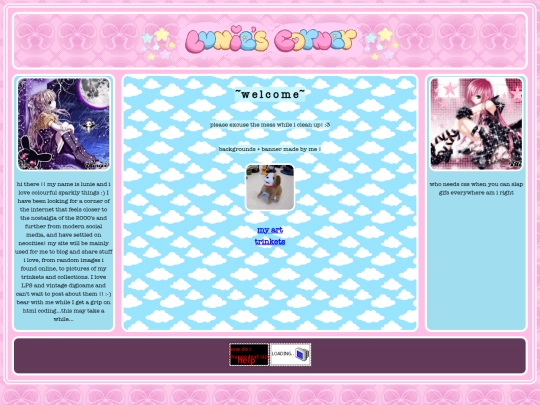Viewport: 540px width, 405px height.
Task: Click the red "help" blinkie badge
Action: coord(249,354)
